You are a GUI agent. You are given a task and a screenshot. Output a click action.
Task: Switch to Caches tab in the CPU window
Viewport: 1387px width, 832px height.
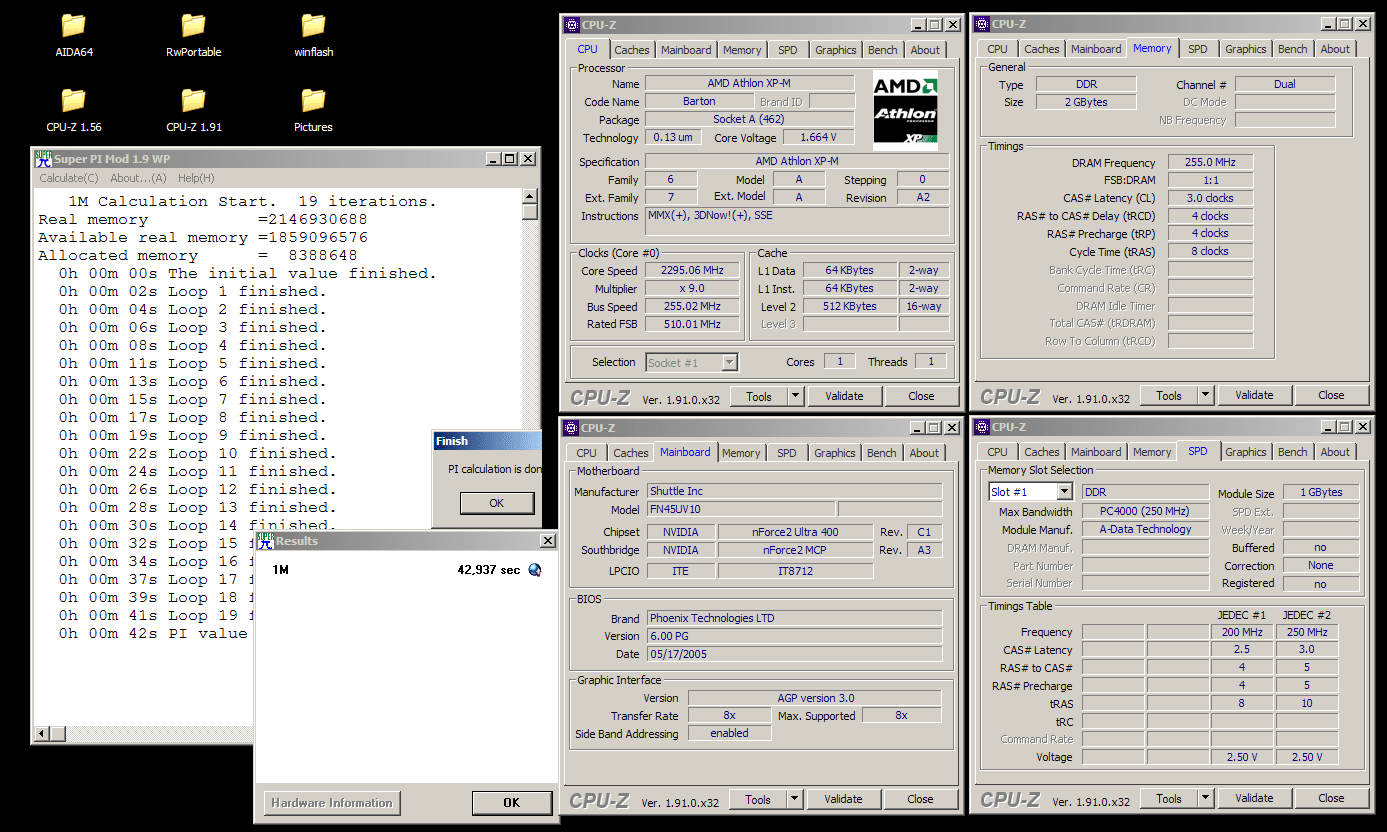pos(632,50)
